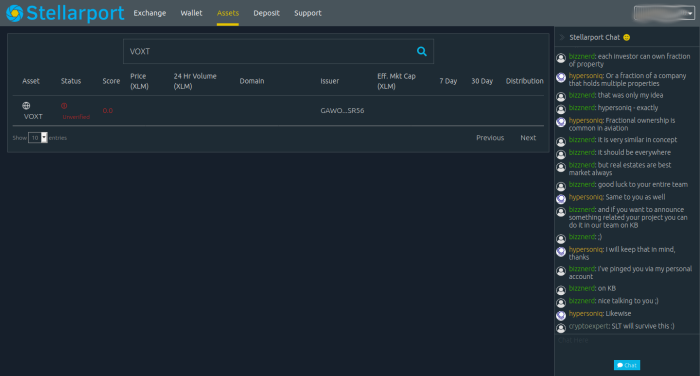Click avatar beside 'hypersoniq - exactly'

[x=561, y=109]
